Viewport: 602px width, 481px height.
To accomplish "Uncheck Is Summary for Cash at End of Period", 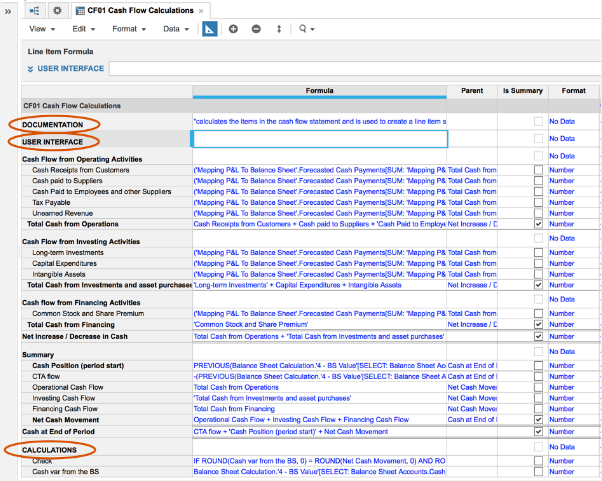I will [x=538, y=431].
